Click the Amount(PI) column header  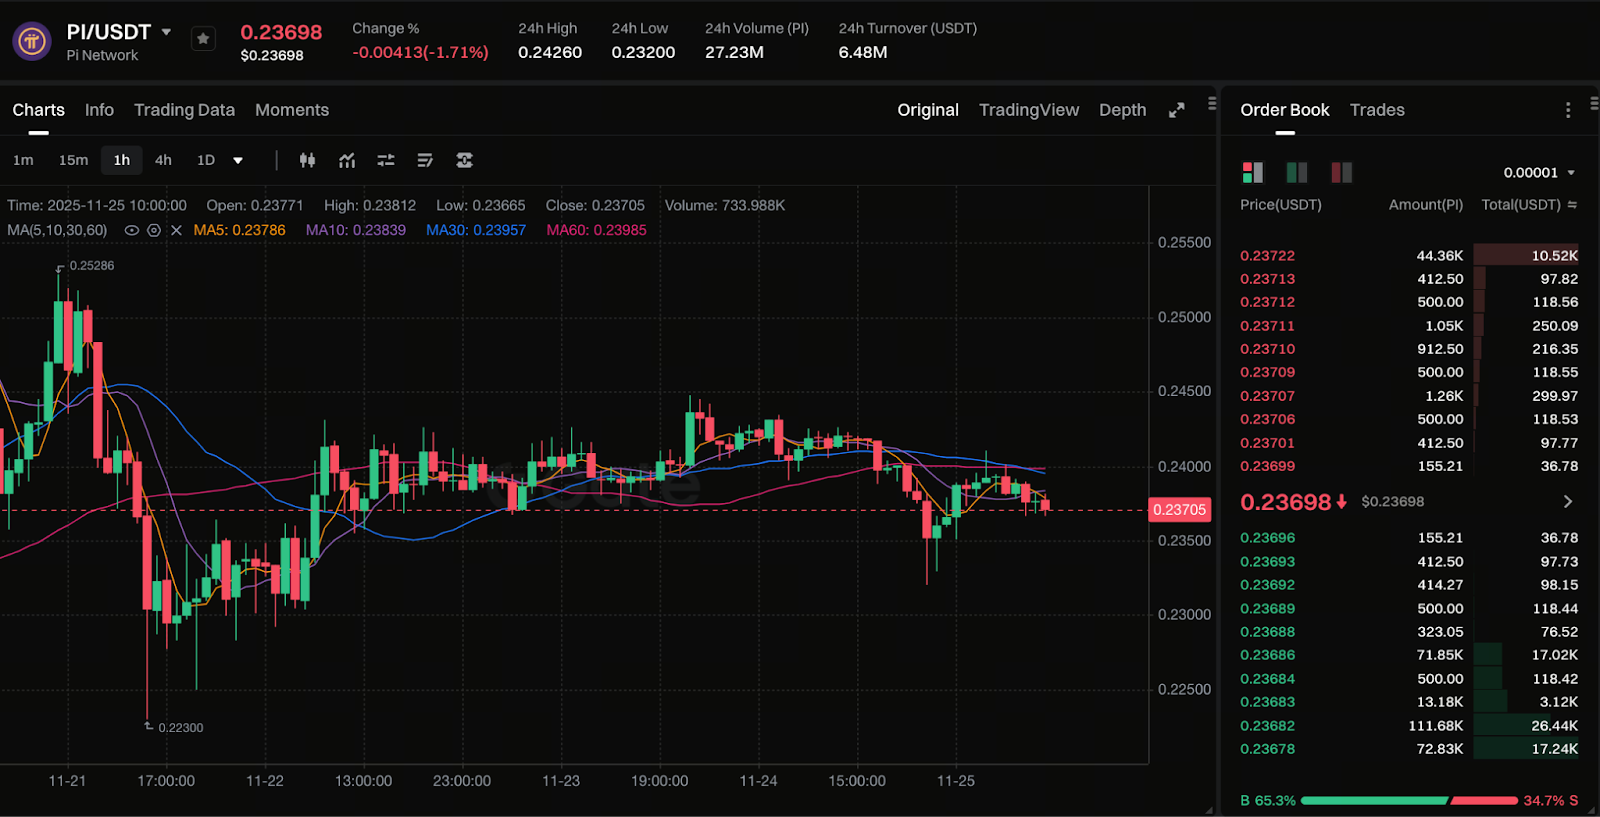click(x=1426, y=205)
